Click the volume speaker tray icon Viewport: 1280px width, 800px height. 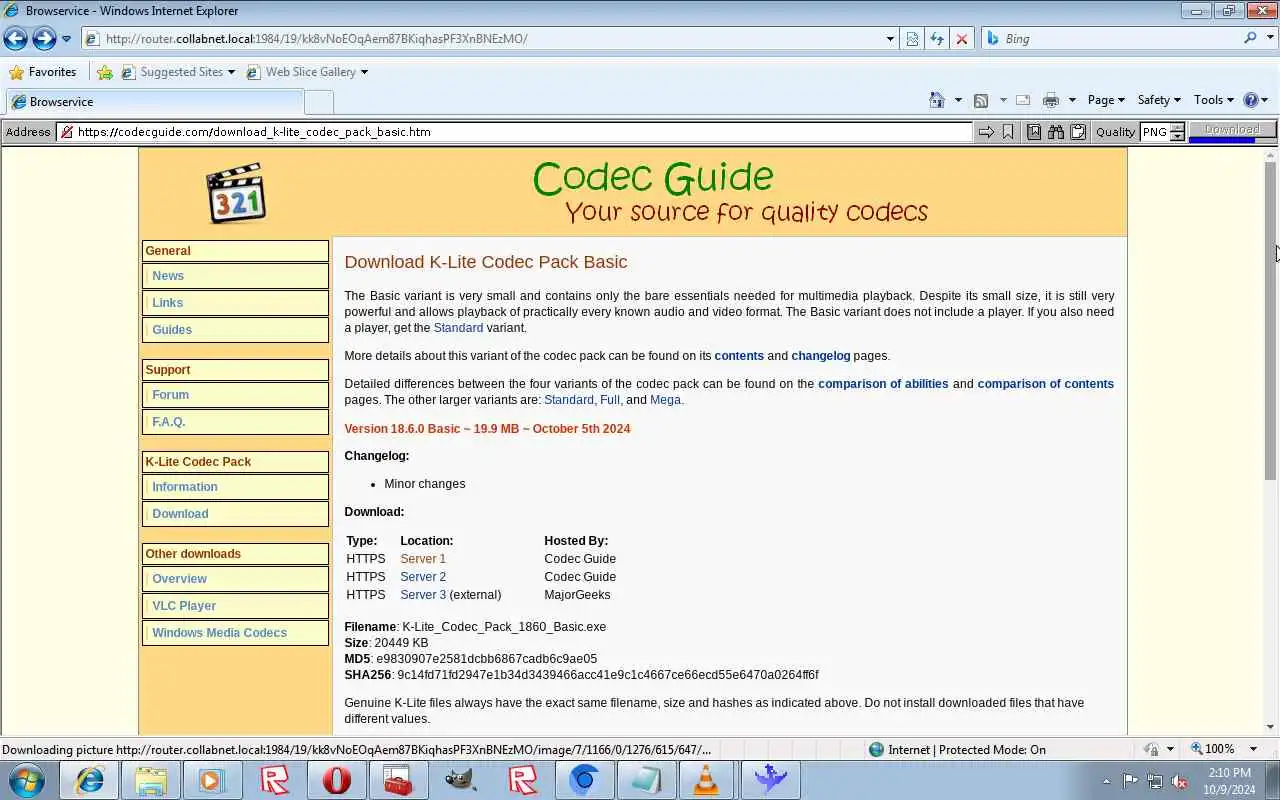(1179, 781)
